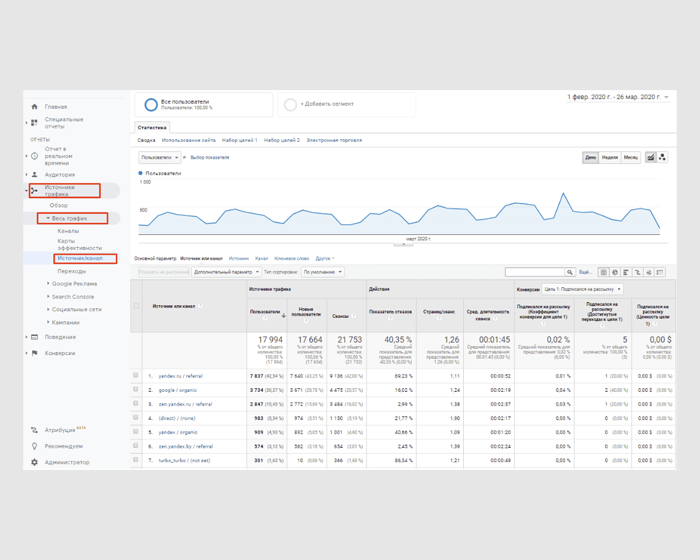Check the row for google / organic
700x560 pixels.
136,389
